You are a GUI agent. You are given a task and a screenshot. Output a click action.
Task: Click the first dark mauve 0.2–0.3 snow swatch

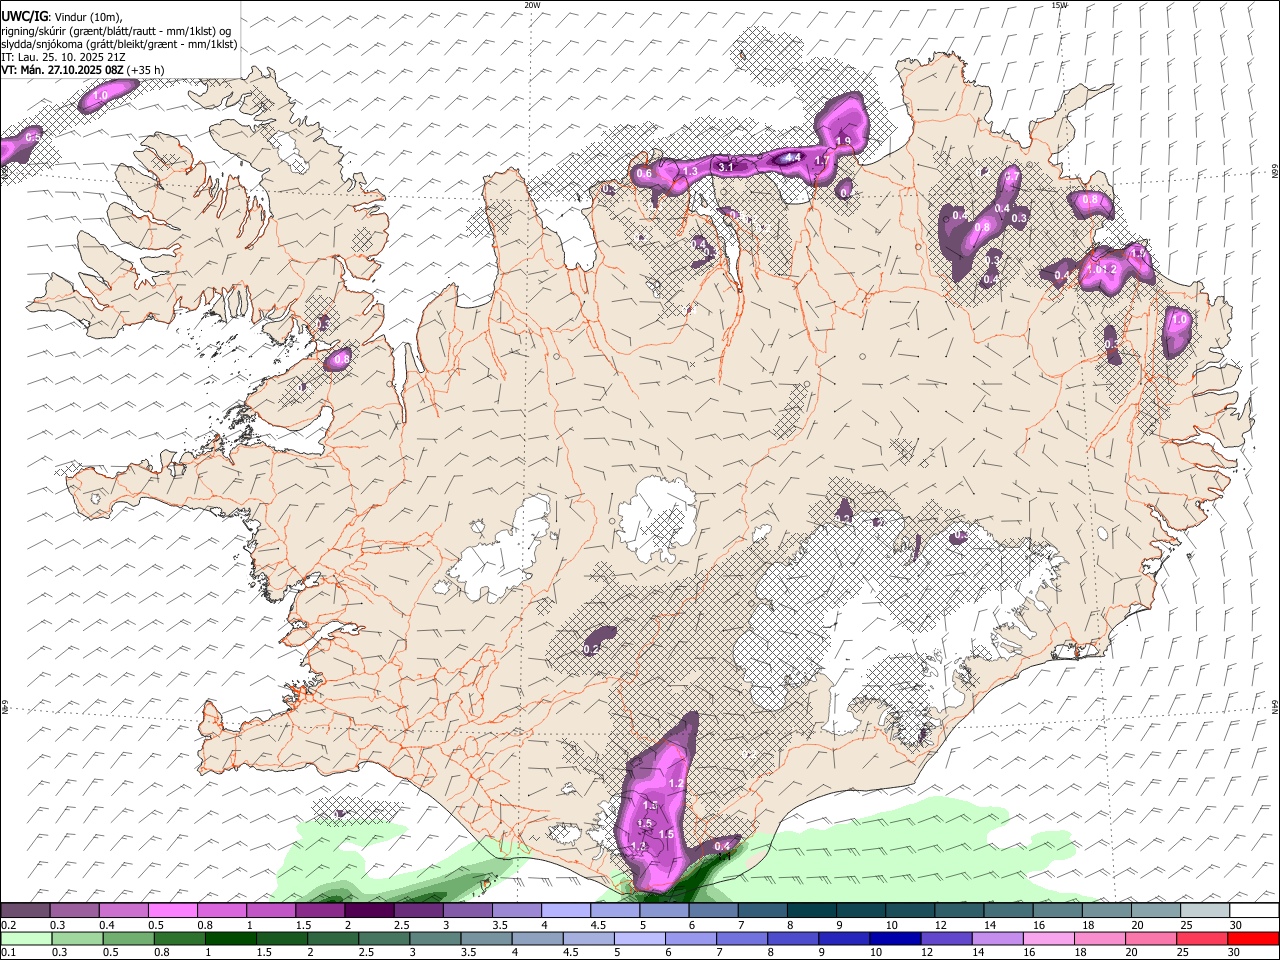[x=26, y=911]
